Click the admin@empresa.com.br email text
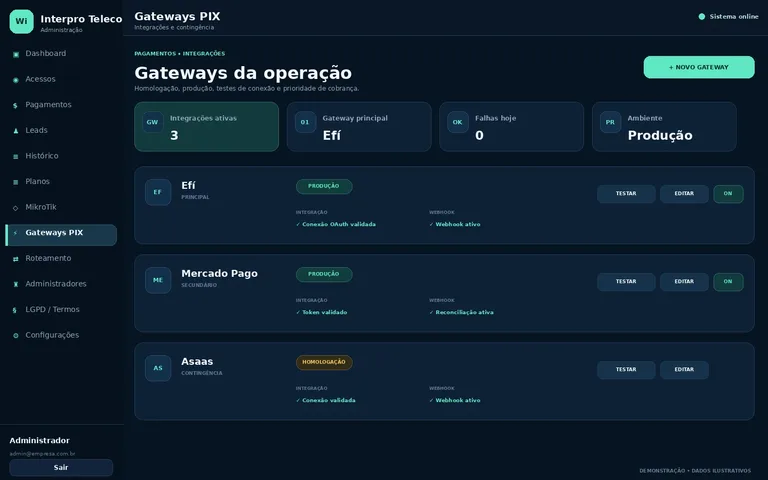The image size is (768, 480). 42,454
